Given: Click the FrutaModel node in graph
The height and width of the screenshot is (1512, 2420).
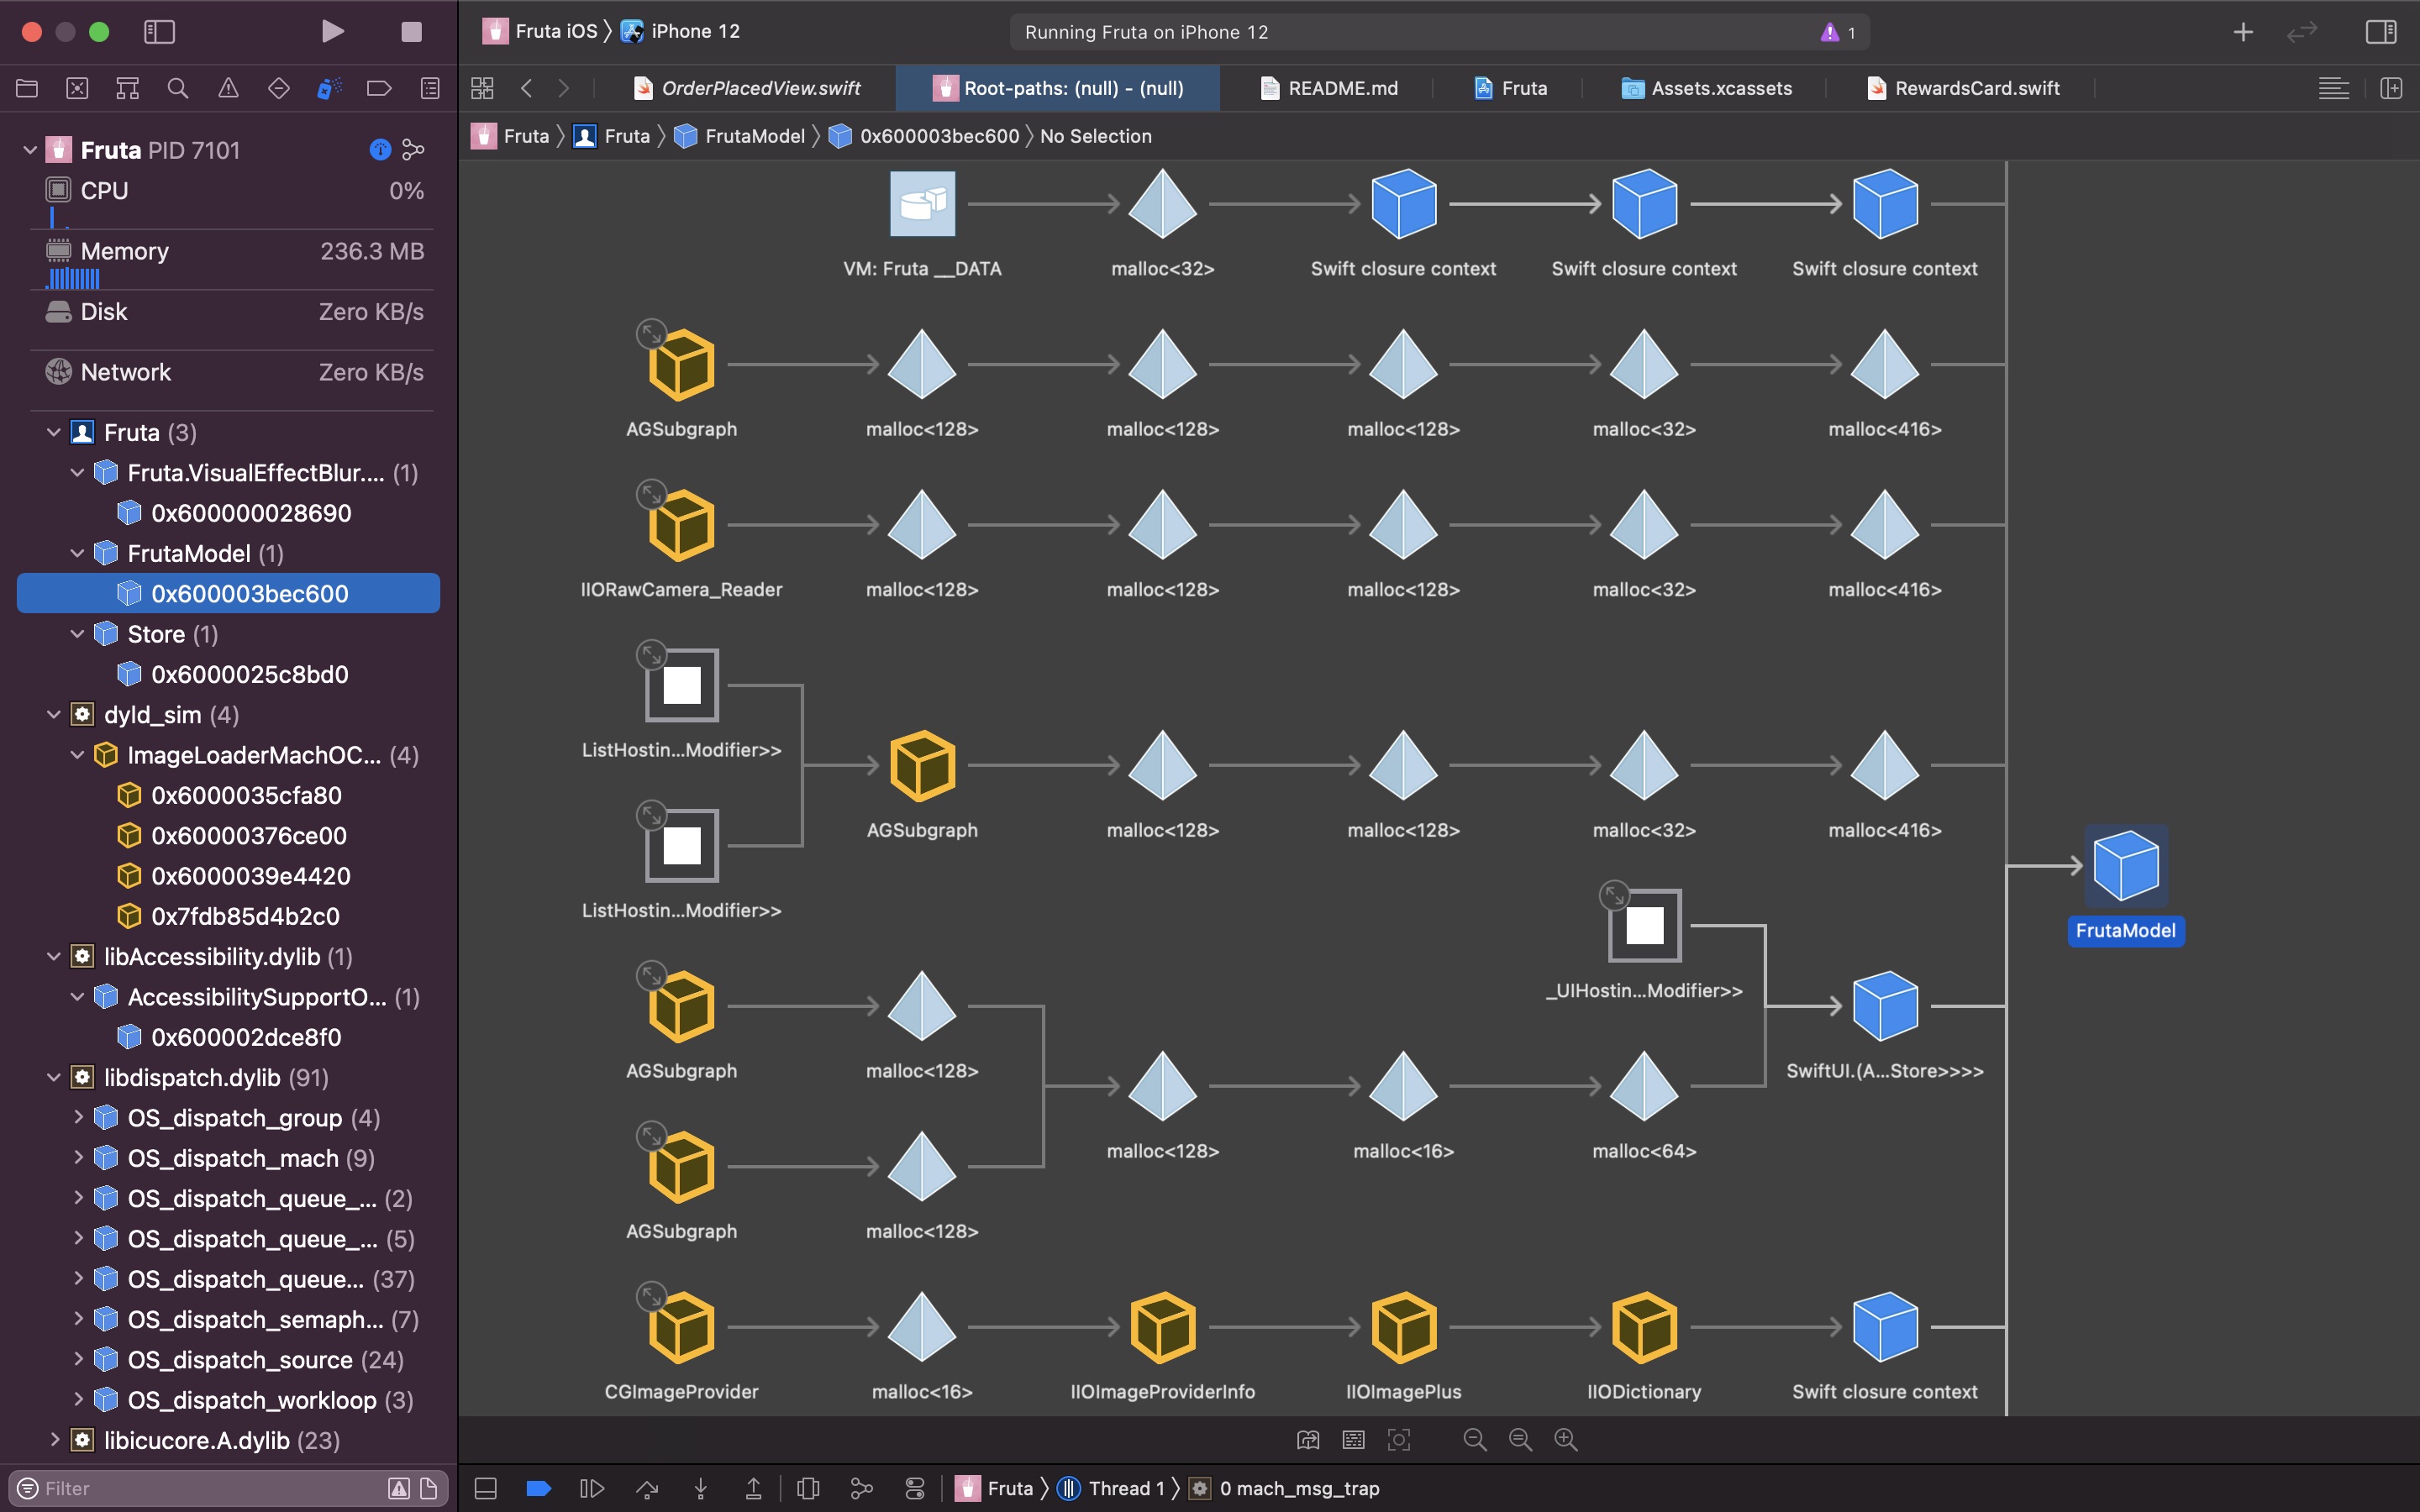Looking at the screenshot, I should tap(2125, 866).
